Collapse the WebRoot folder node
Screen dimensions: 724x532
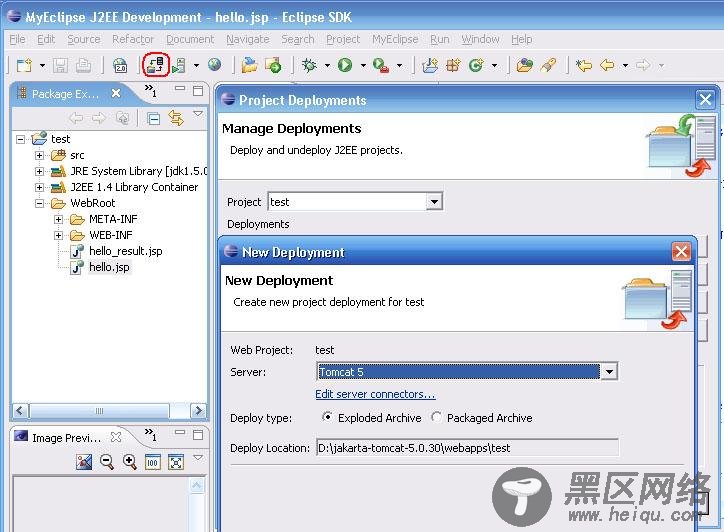coord(39,203)
